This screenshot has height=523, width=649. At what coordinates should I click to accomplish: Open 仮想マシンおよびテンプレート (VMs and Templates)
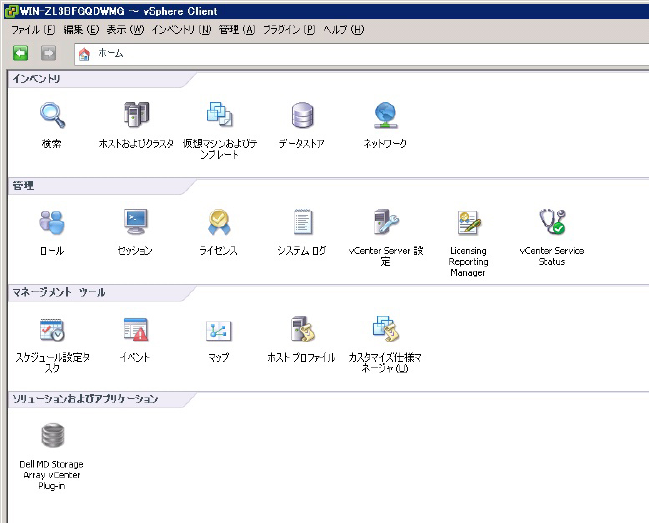[x=219, y=114]
